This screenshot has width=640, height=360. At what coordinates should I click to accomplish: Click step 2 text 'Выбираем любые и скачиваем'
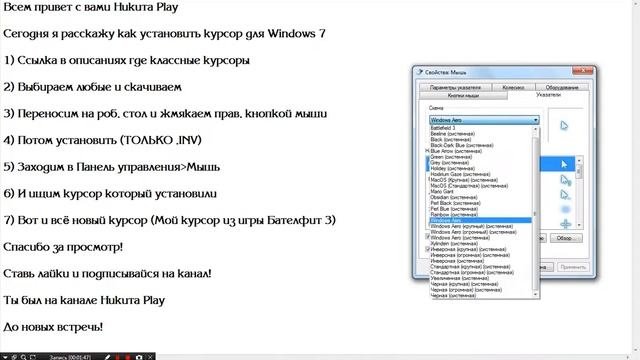tap(93, 87)
